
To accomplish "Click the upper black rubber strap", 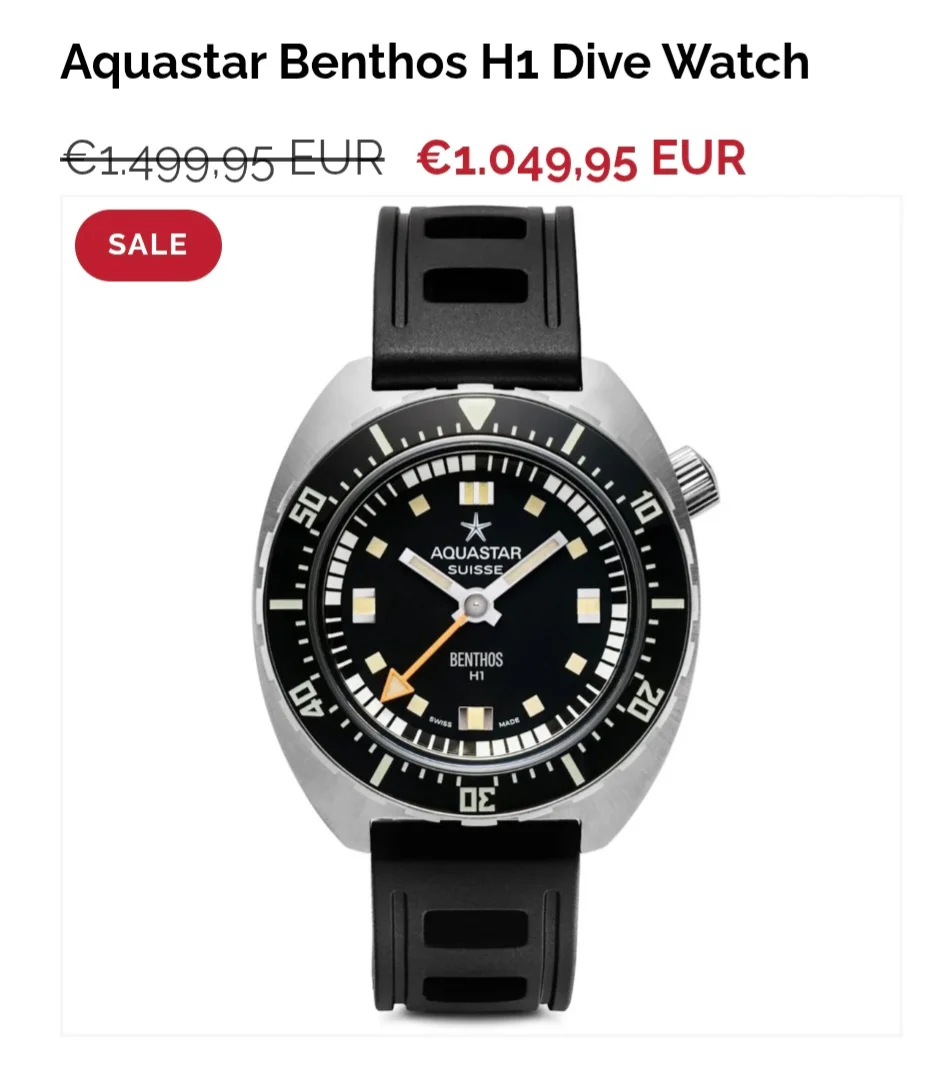I will [476, 298].
